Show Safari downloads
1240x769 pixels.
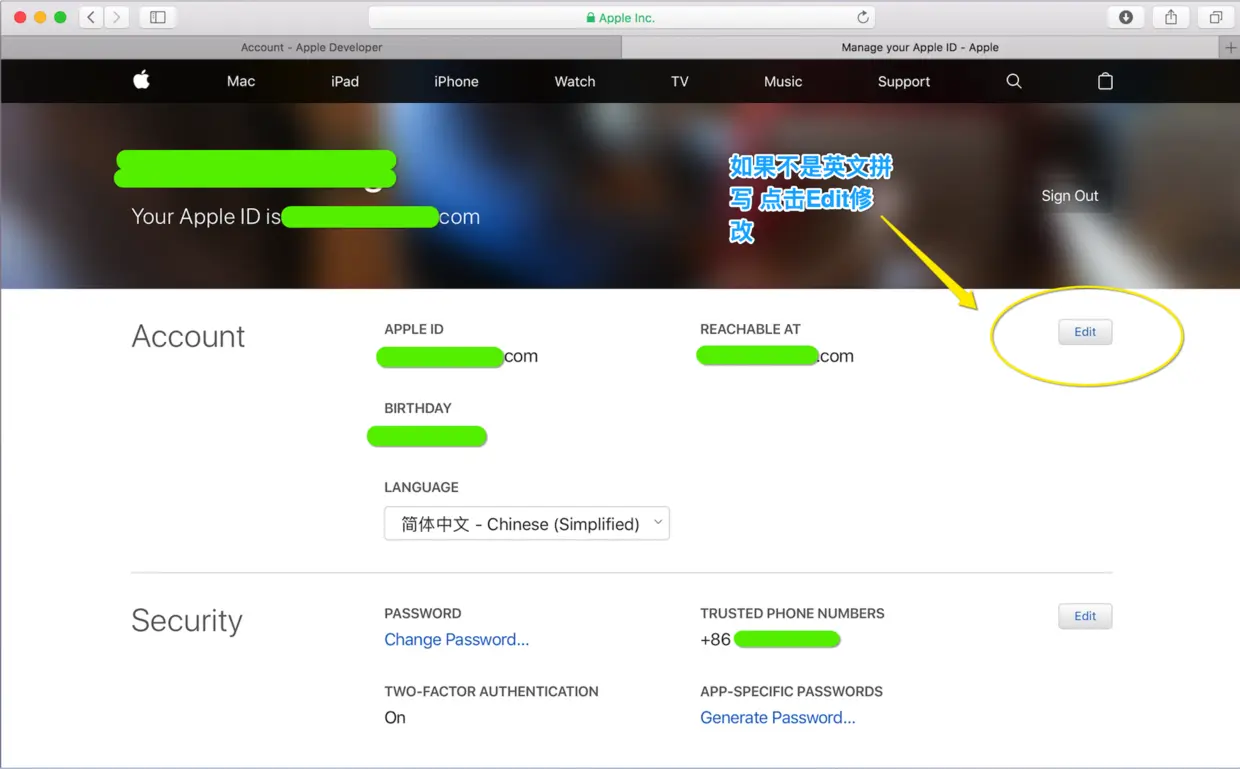click(x=1126, y=17)
